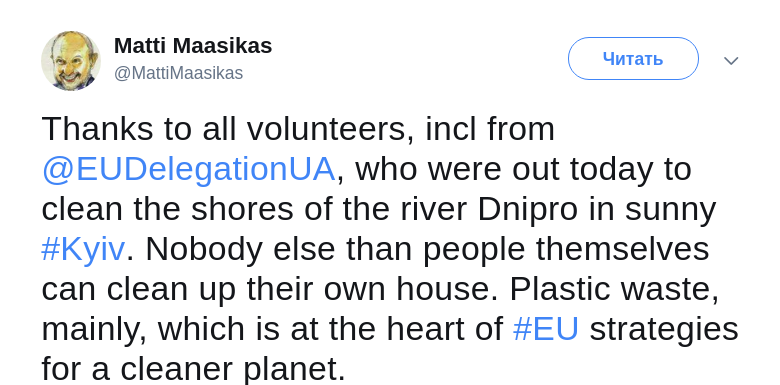
Task: Click the phrase "who were out today to"
Action: (523, 169)
